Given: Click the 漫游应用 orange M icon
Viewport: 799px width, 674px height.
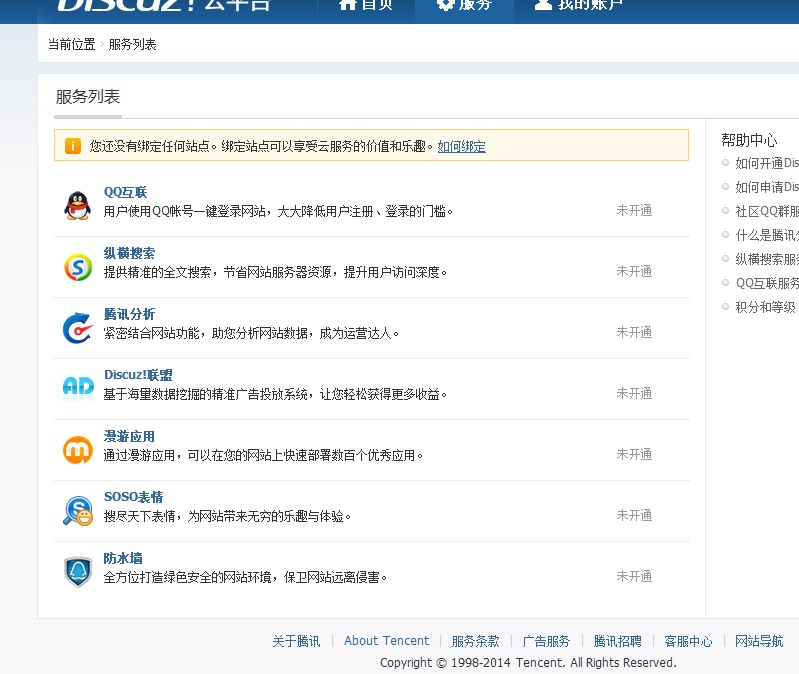Looking at the screenshot, I should coord(78,450).
